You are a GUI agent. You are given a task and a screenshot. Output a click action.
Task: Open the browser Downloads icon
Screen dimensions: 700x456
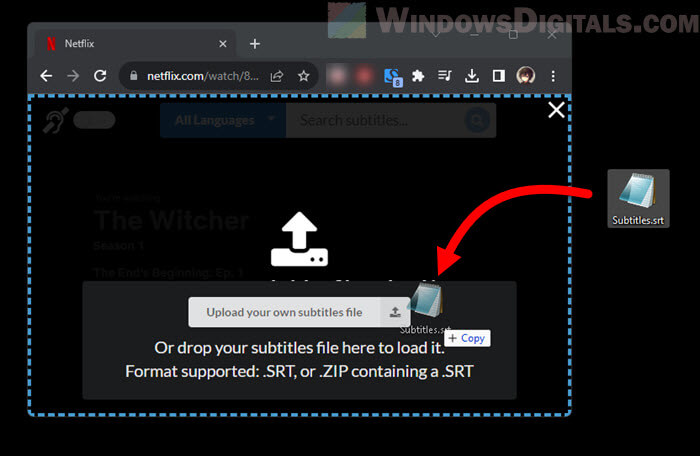pyautogui.click(x=471, y=76)
